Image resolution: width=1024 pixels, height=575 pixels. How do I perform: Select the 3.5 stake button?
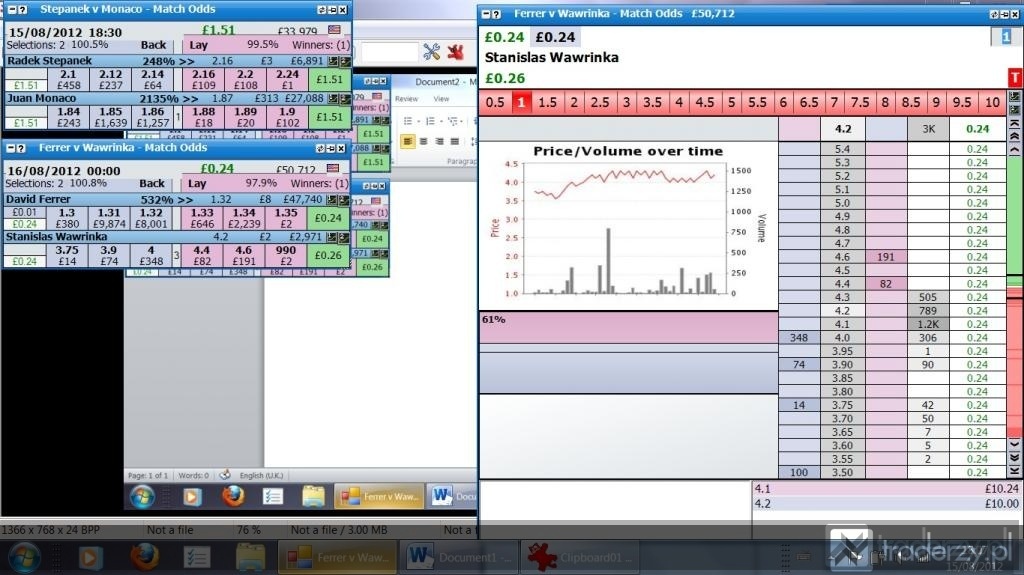(x=652, y=103)
